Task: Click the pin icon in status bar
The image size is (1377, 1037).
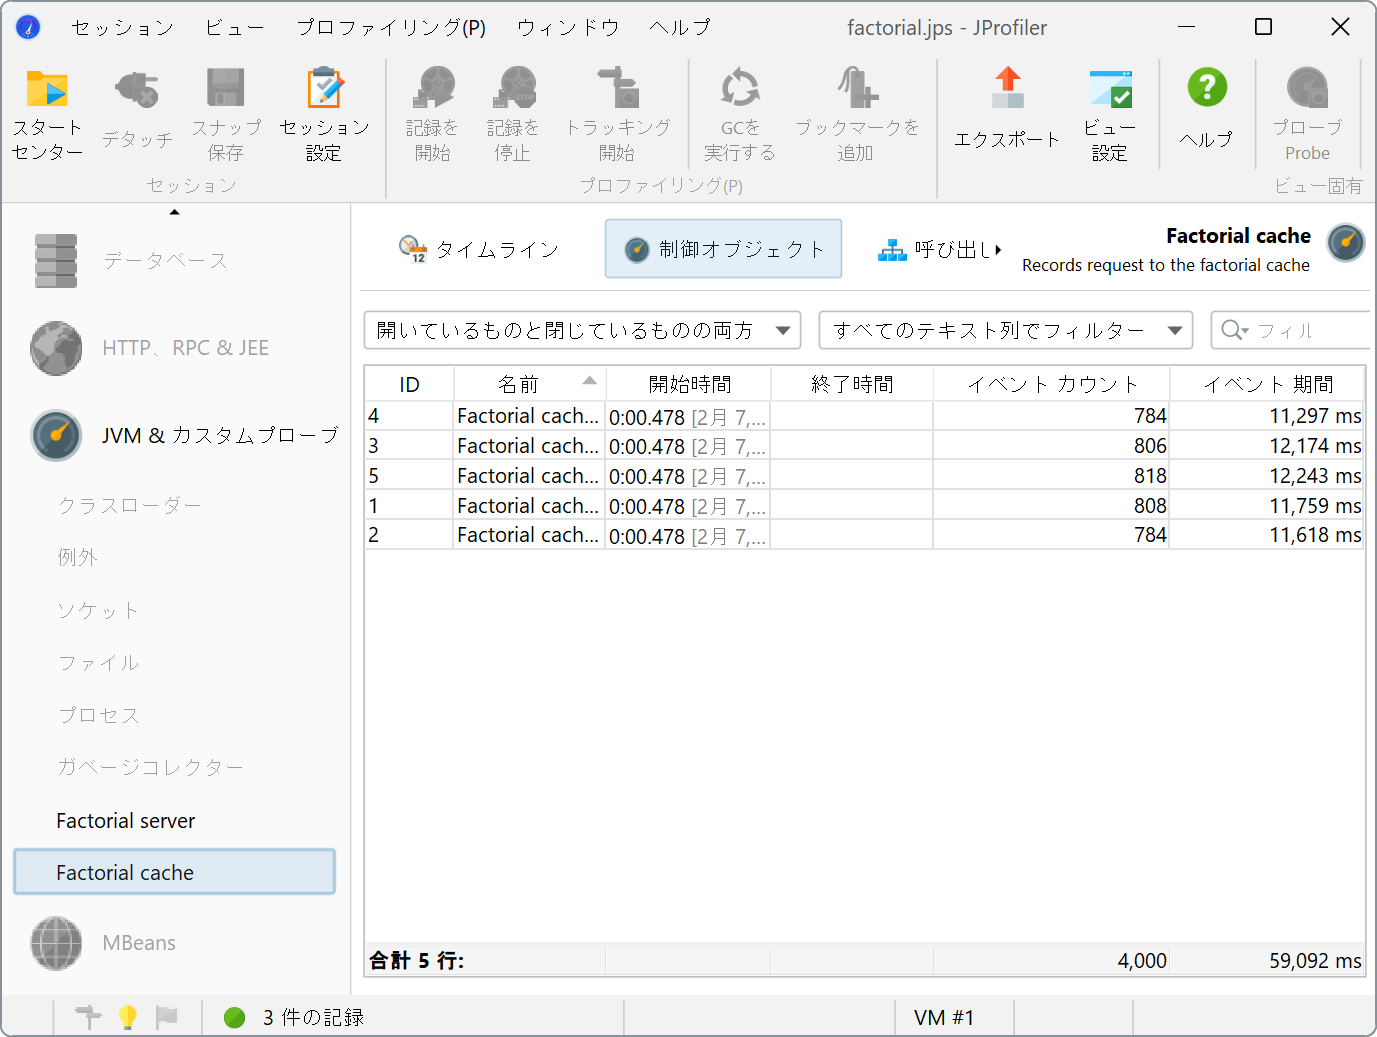Action: 89,1017
